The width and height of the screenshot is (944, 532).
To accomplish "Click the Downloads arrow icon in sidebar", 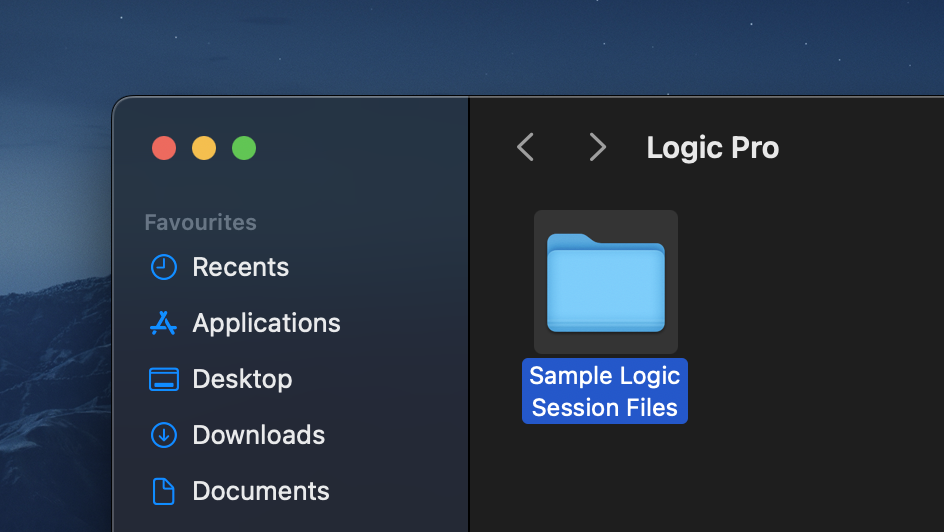I will pos(163,435).
